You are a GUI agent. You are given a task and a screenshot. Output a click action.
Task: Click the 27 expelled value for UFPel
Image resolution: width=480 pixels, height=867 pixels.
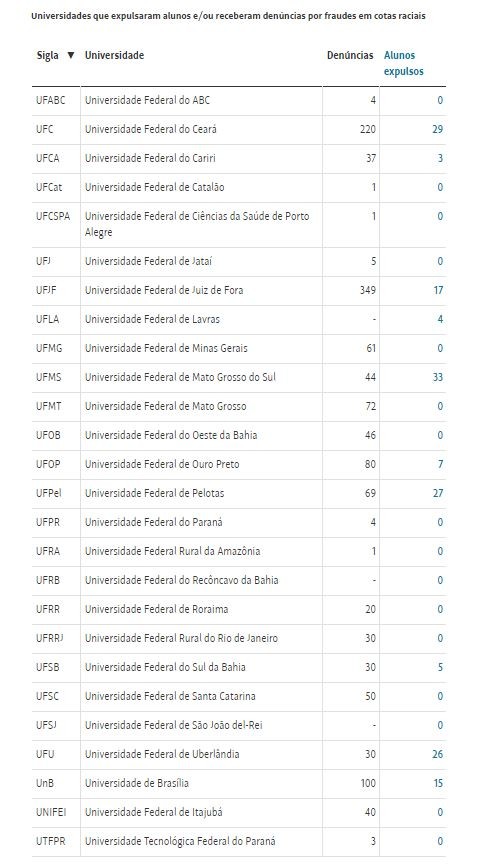[x=437, y=493]
